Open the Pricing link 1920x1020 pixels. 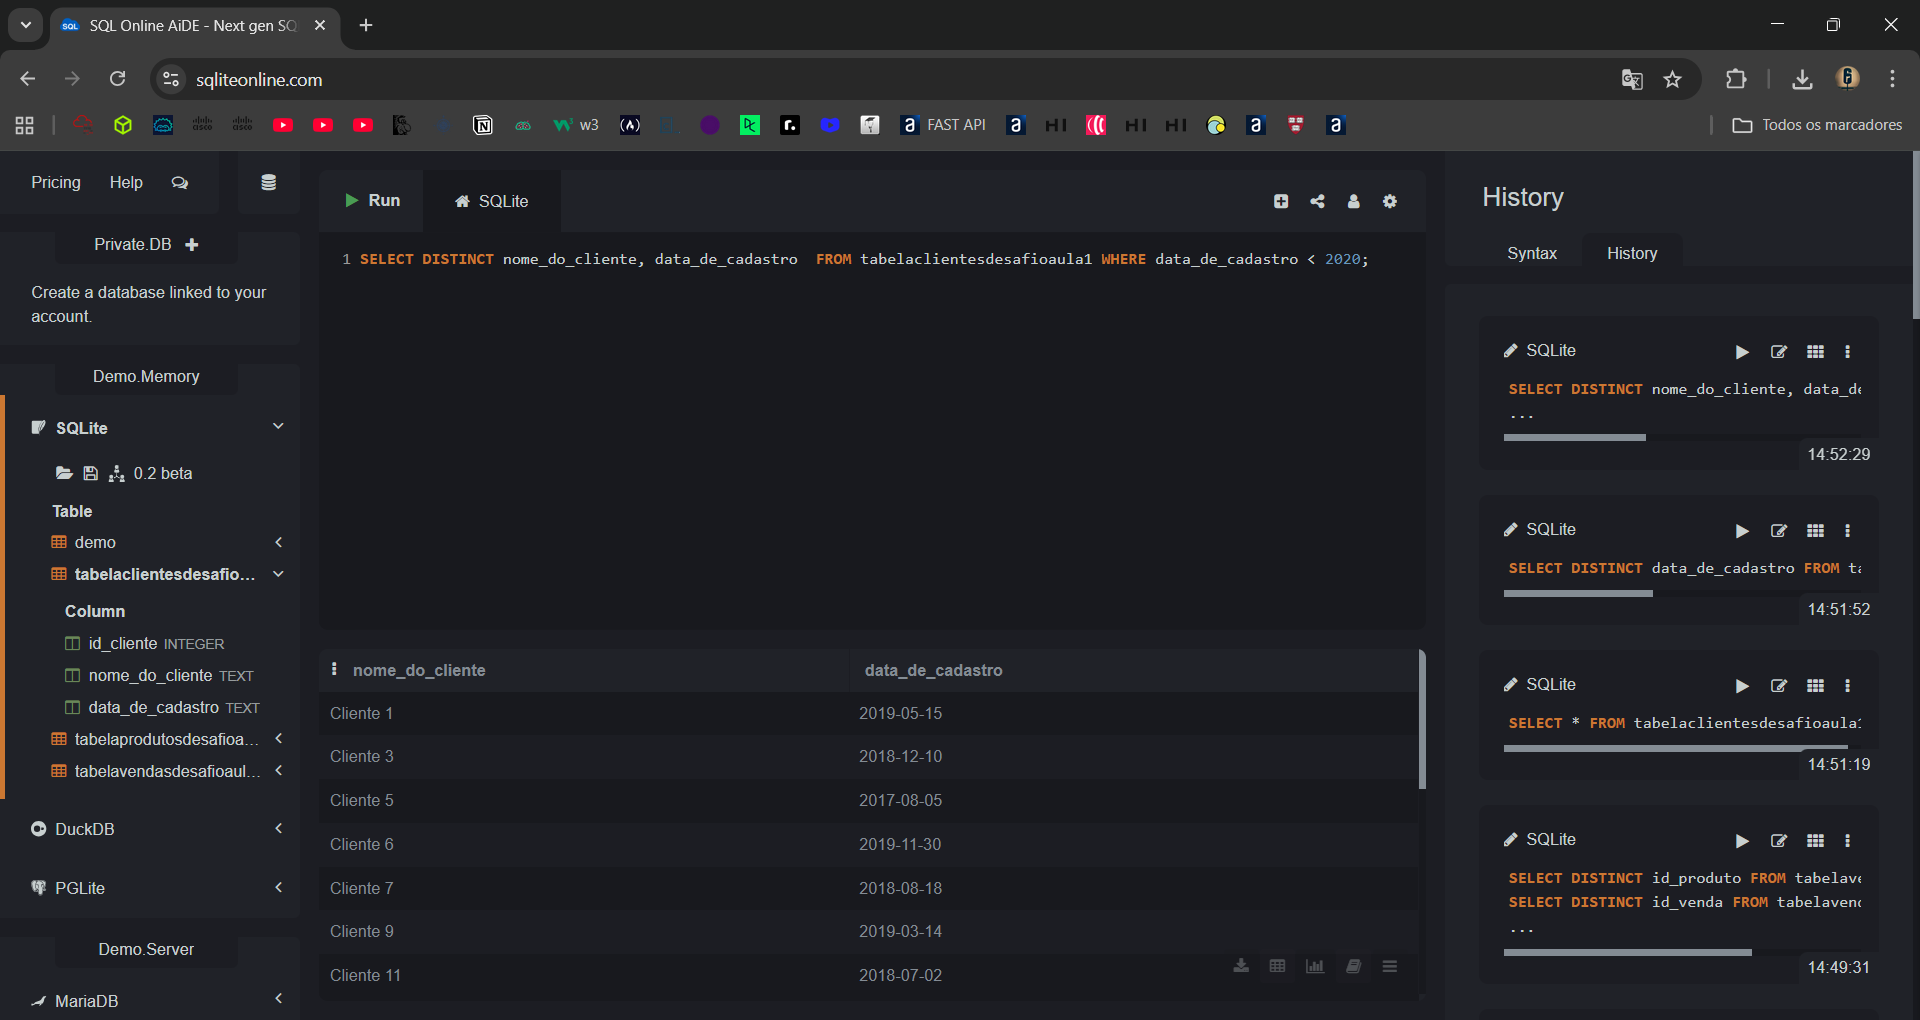coord(56,183)
